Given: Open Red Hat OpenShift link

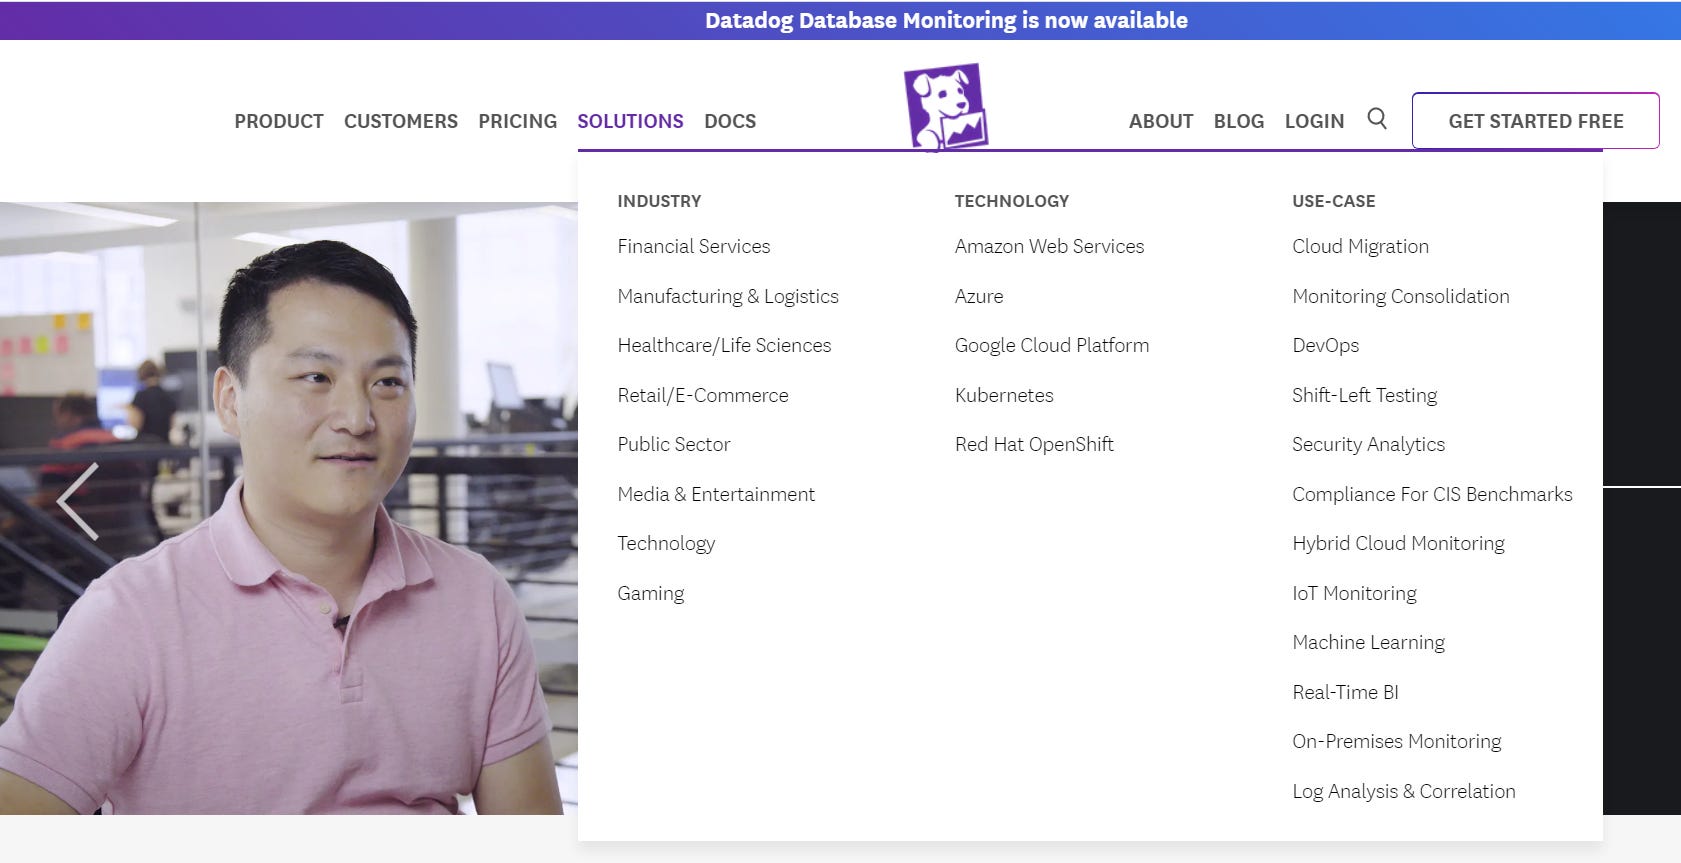Looking at the screenshot, I should (x=1034, y=444).
